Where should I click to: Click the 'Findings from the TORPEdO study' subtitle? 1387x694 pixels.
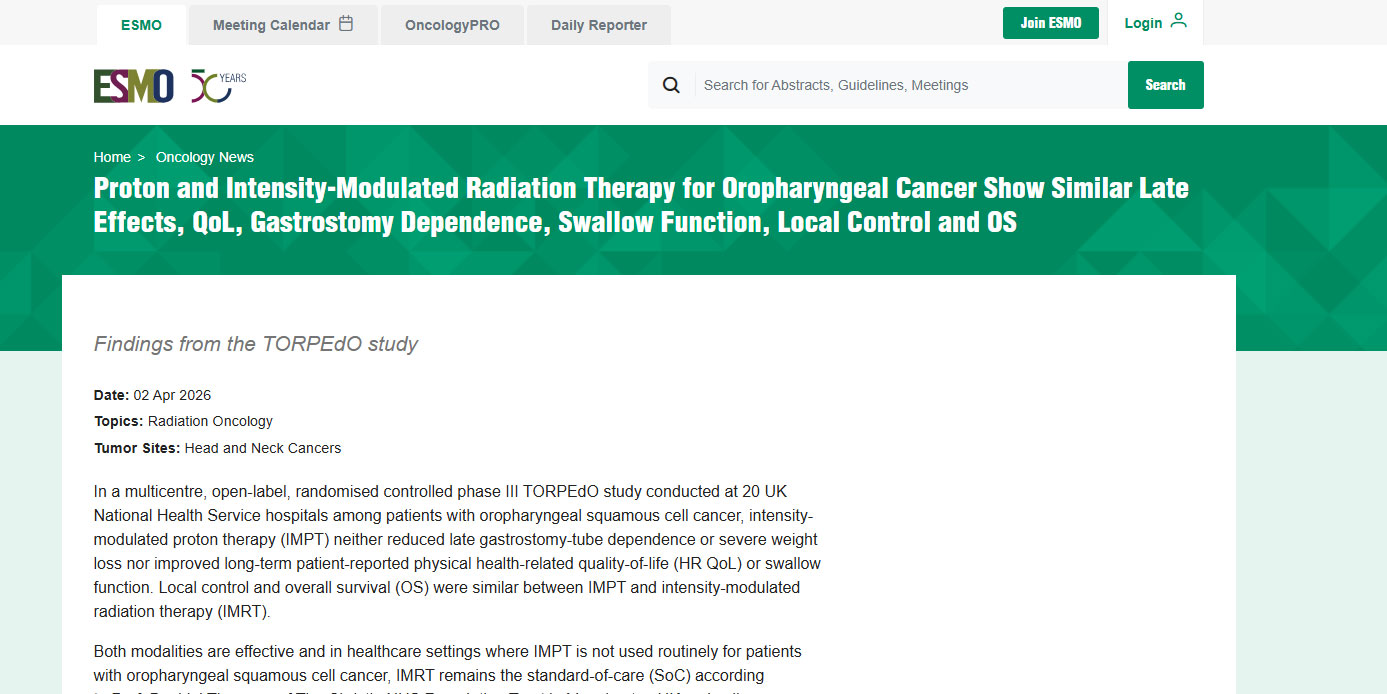(x=256, y=344)
